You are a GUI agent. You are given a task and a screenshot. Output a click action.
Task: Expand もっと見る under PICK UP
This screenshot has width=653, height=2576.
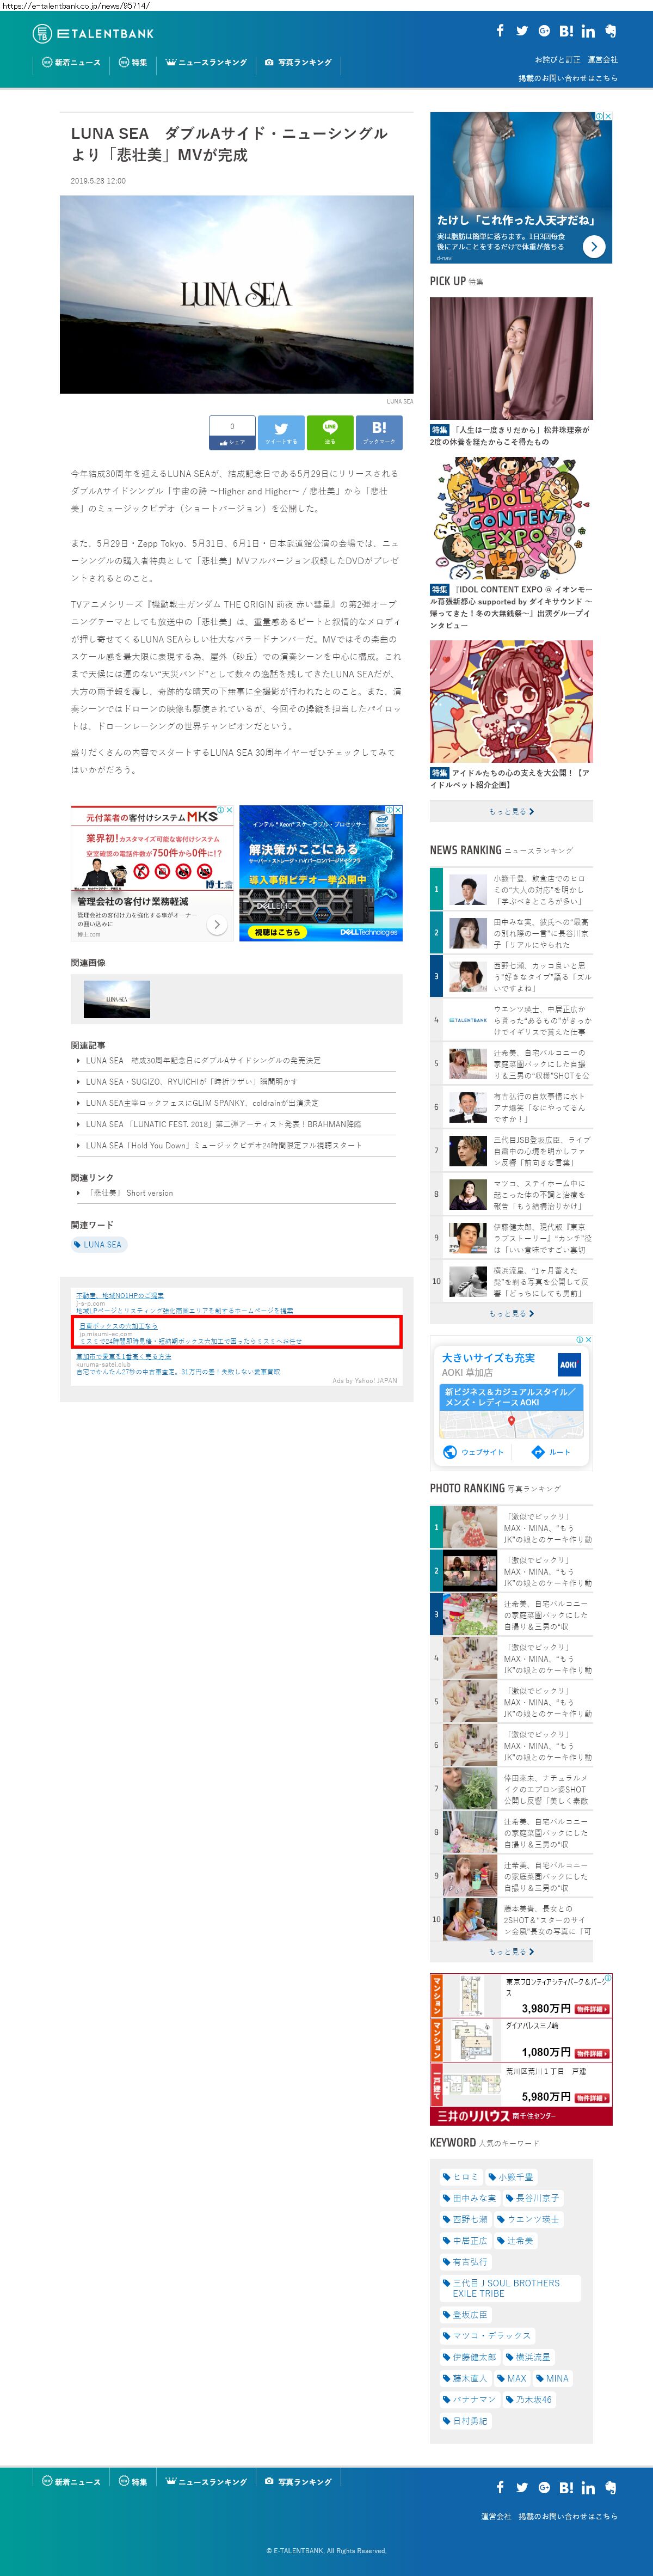511,811
